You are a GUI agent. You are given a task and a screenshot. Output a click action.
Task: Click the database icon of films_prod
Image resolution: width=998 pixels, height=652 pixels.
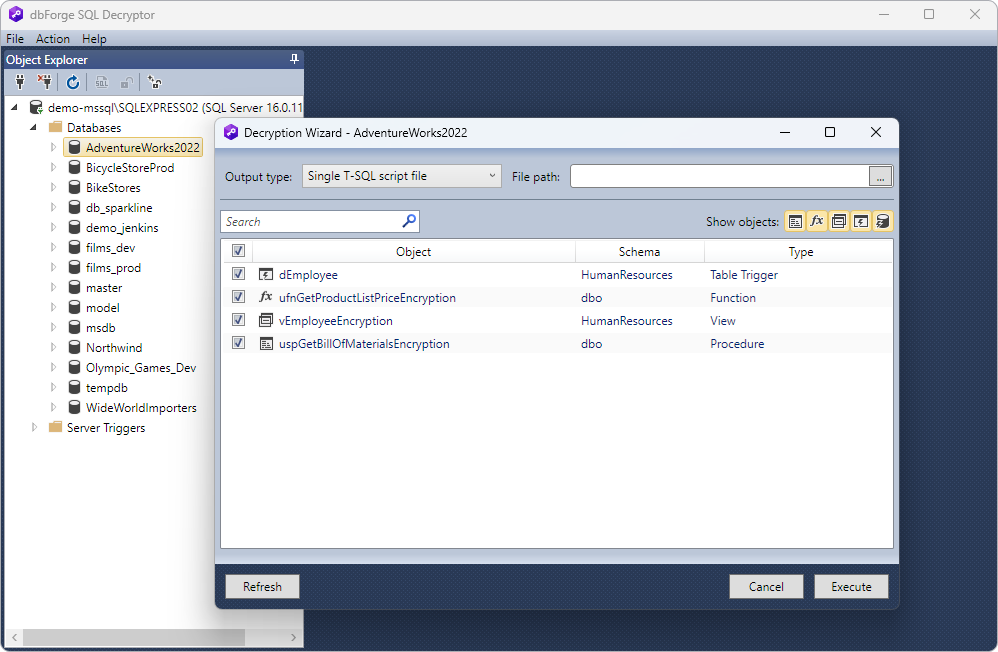click(74, 267)
